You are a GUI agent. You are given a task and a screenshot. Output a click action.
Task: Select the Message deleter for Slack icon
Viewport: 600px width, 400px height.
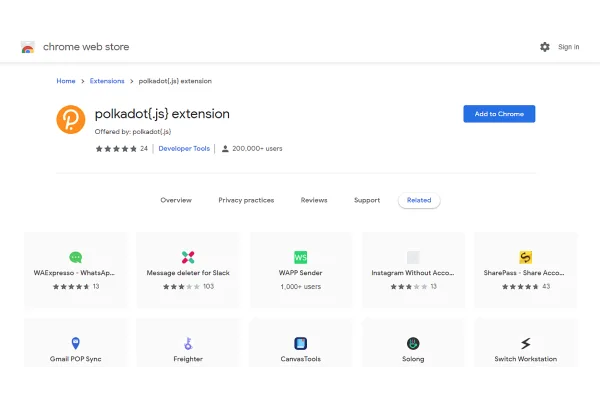click(x=188, y=257)
